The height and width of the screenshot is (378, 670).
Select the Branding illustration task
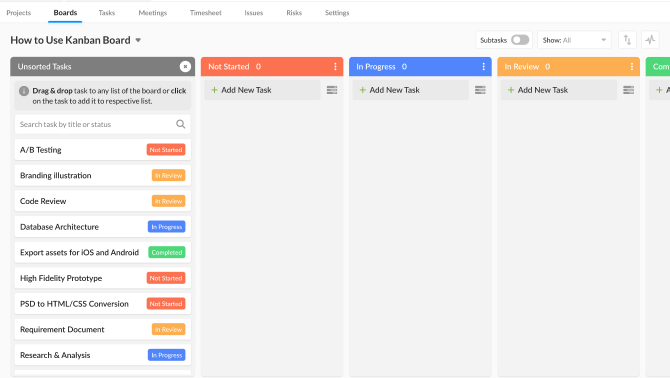[x=103, y=176]
